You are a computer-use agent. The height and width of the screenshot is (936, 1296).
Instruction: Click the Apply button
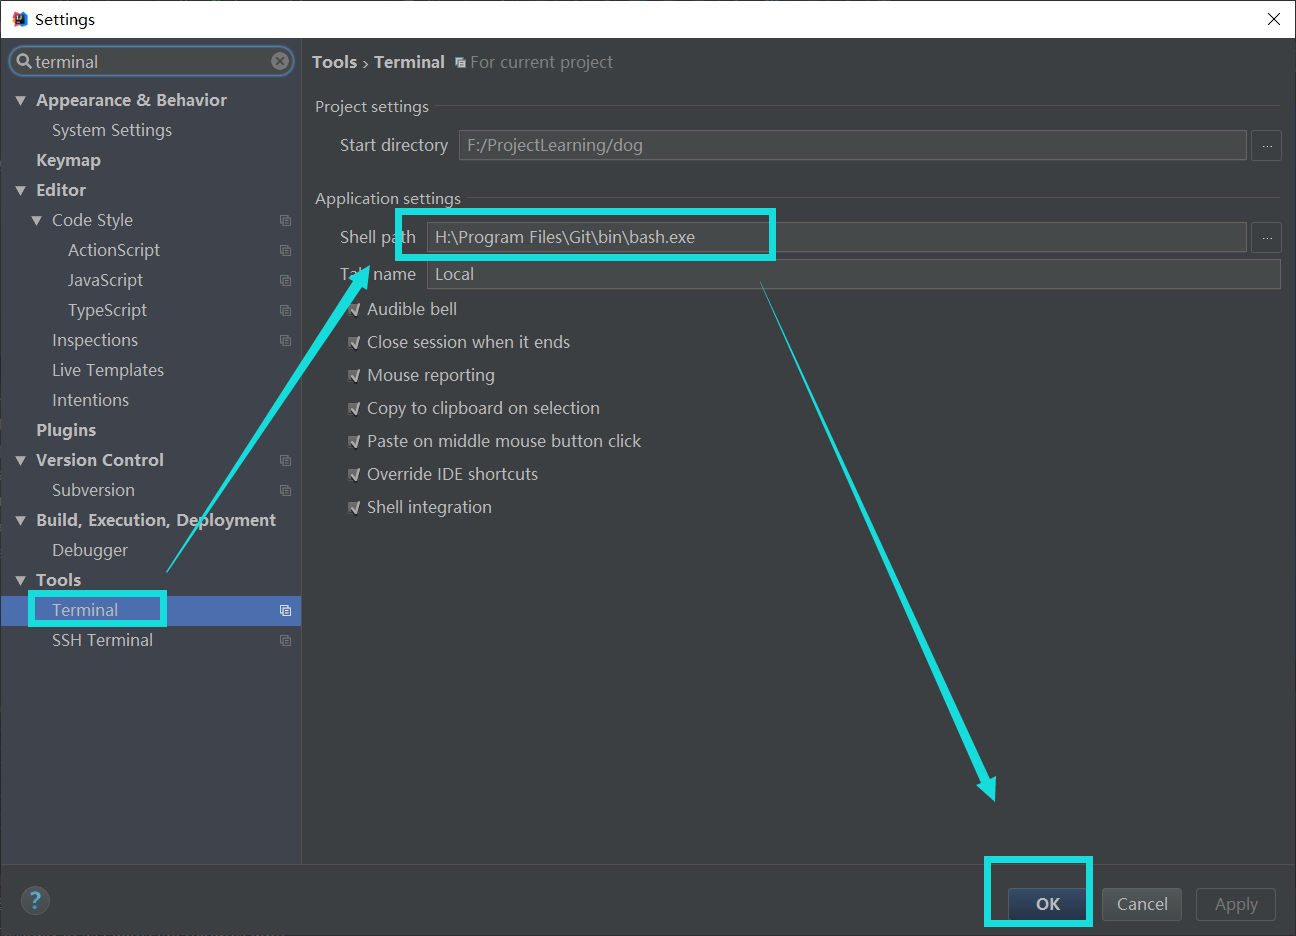tap(1236, 904)
